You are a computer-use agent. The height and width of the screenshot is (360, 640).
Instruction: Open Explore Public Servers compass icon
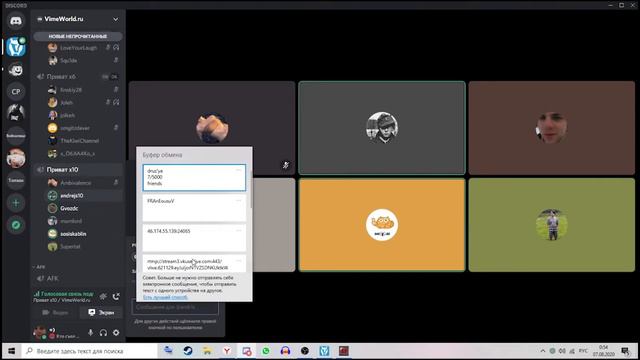click(x=16, y=225)
